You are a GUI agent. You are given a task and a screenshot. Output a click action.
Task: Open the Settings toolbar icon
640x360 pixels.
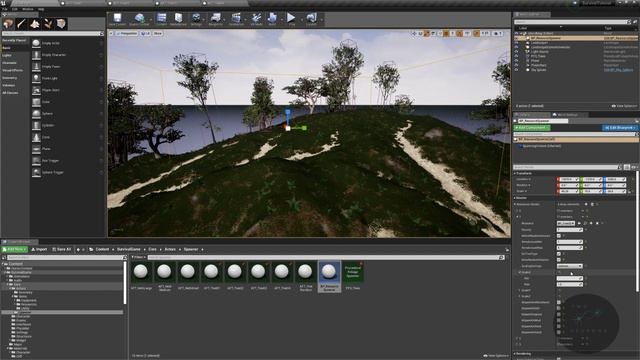(x=196, y=19)
